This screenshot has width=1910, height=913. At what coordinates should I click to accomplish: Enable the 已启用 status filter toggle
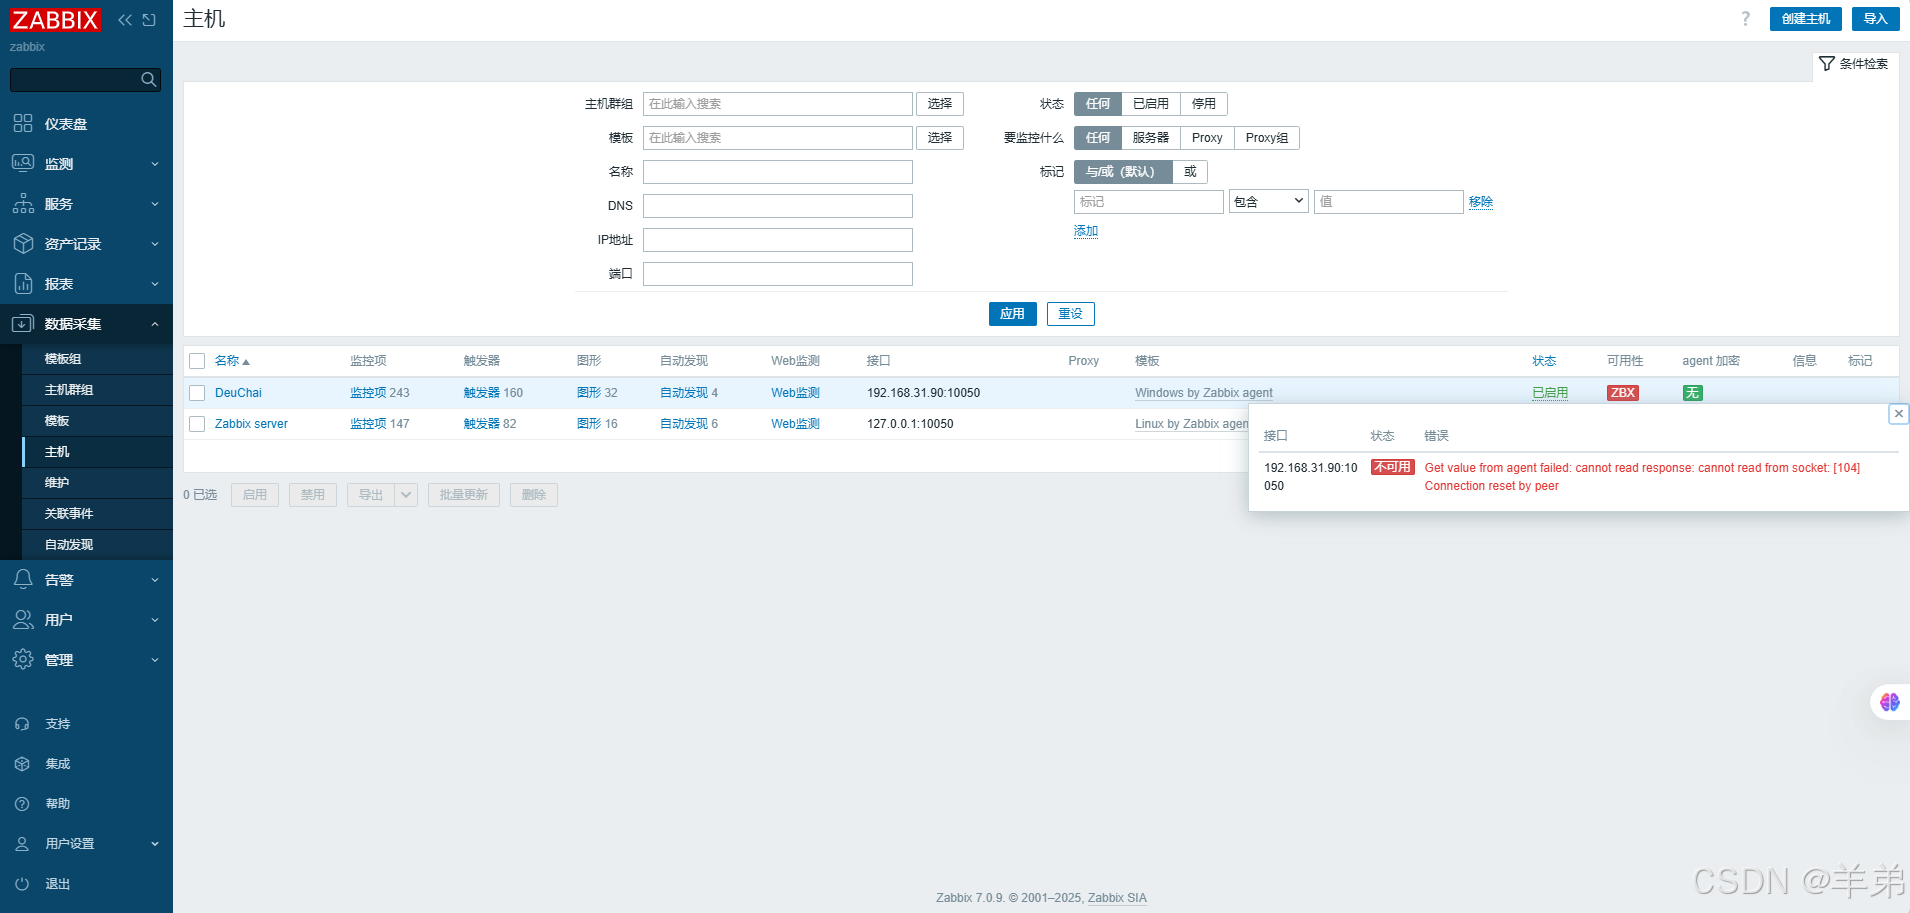[x=1152, y=103]
